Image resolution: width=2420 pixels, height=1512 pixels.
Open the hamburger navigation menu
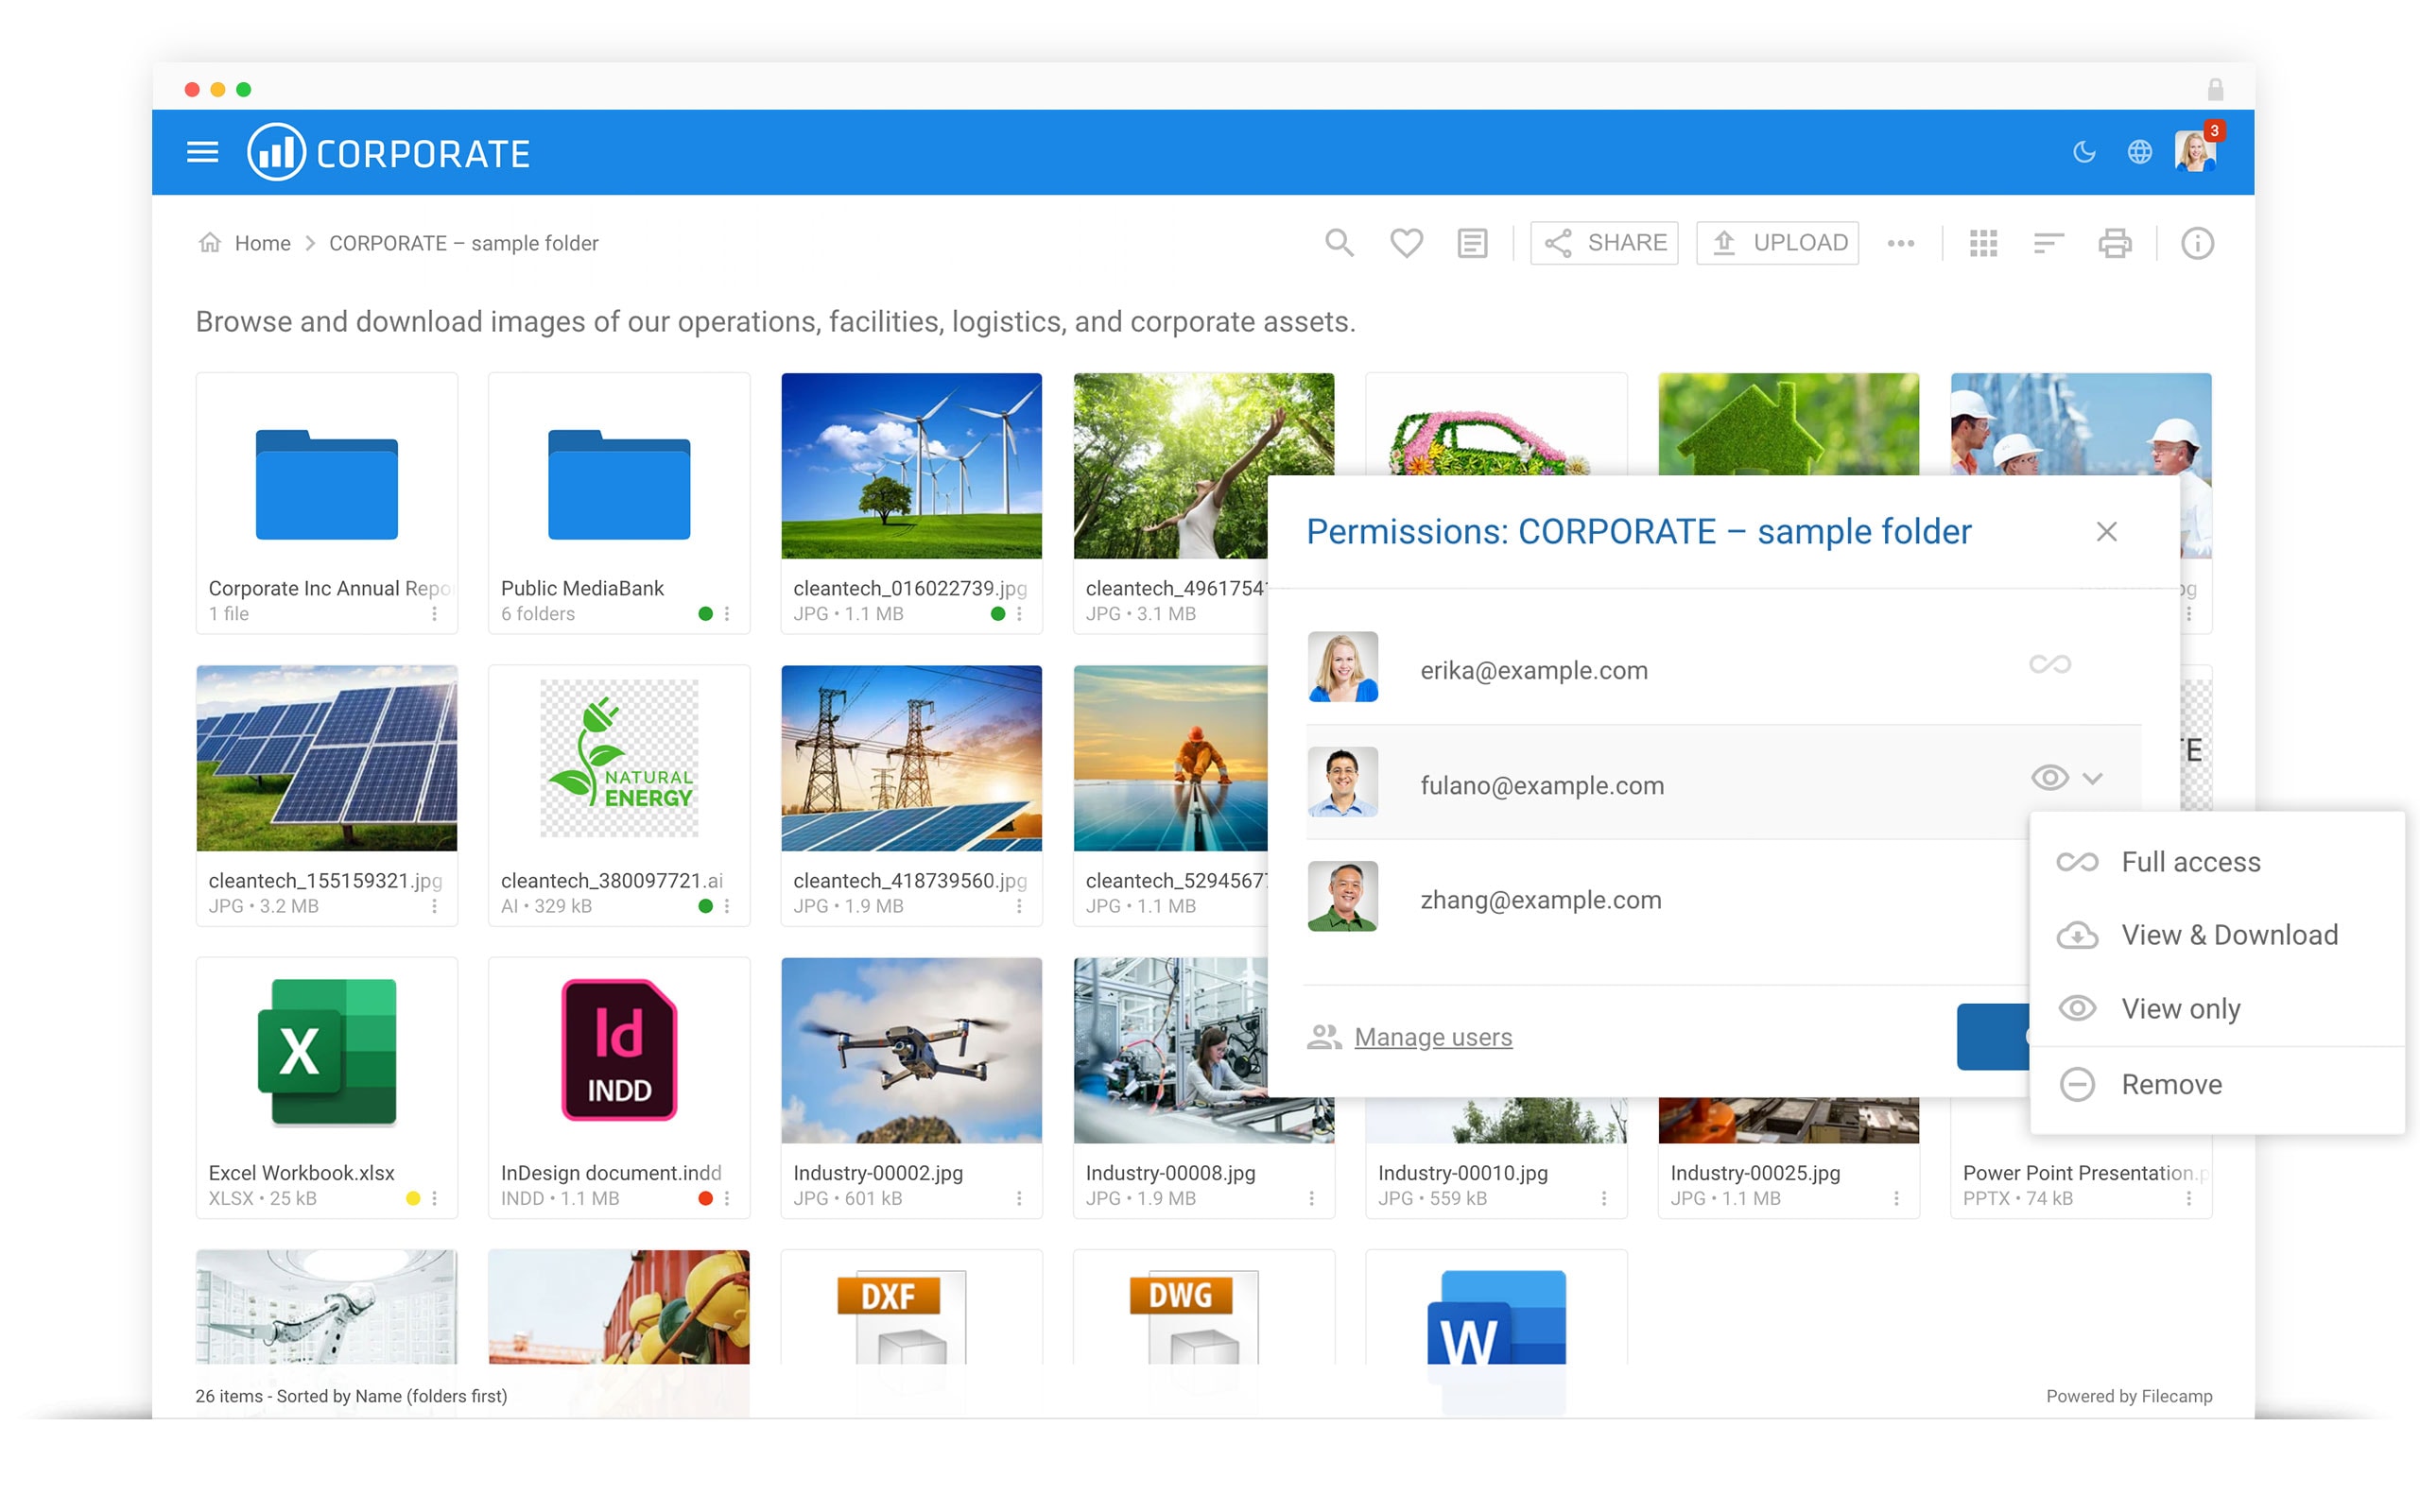(203, 152)
